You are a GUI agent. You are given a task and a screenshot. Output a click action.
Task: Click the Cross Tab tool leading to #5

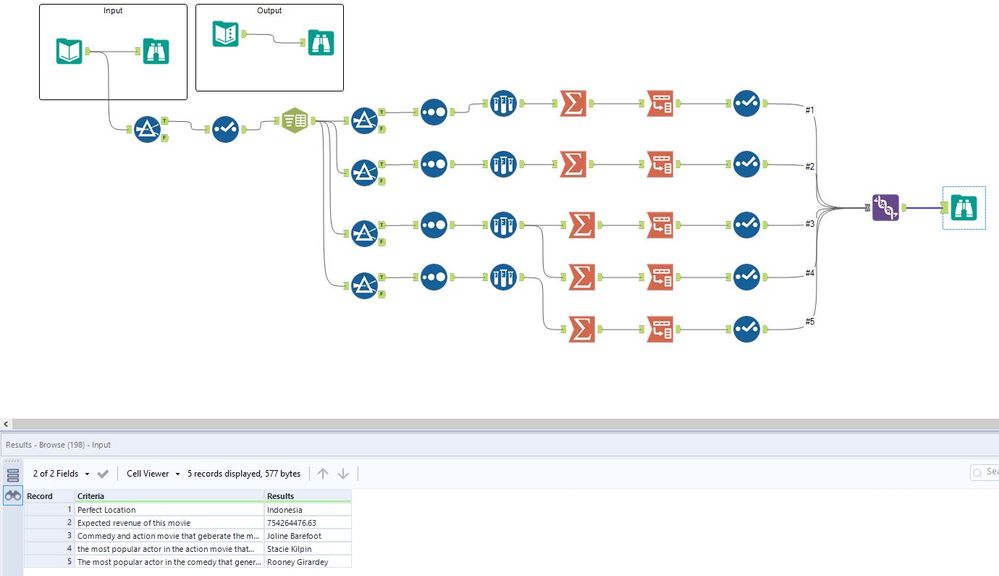[660, 329]
